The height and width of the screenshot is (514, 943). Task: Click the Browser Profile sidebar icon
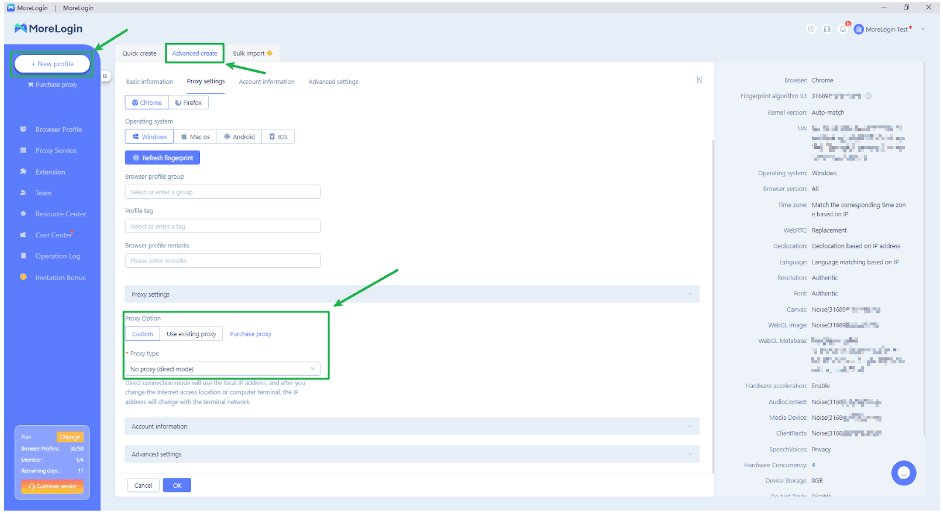(x=23, y=129)
